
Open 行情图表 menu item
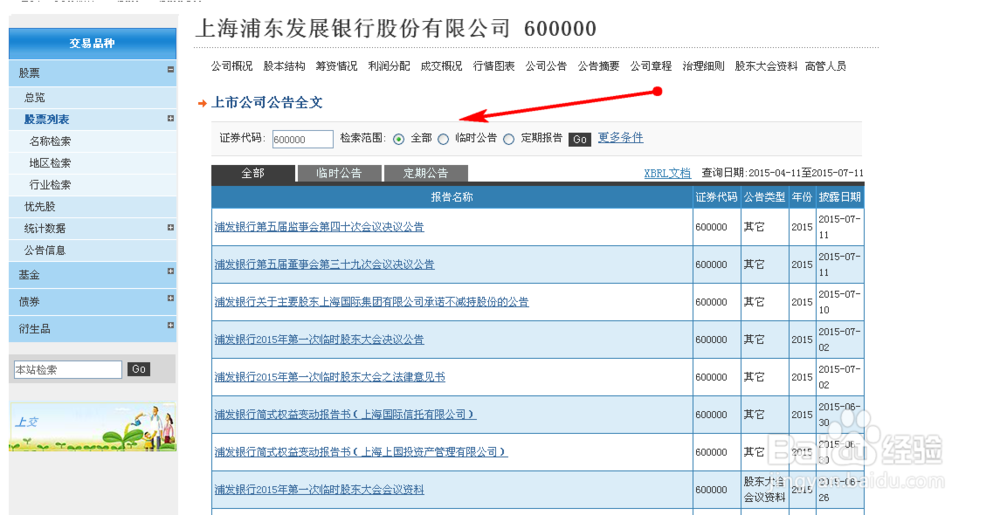(x=494, y=66)
